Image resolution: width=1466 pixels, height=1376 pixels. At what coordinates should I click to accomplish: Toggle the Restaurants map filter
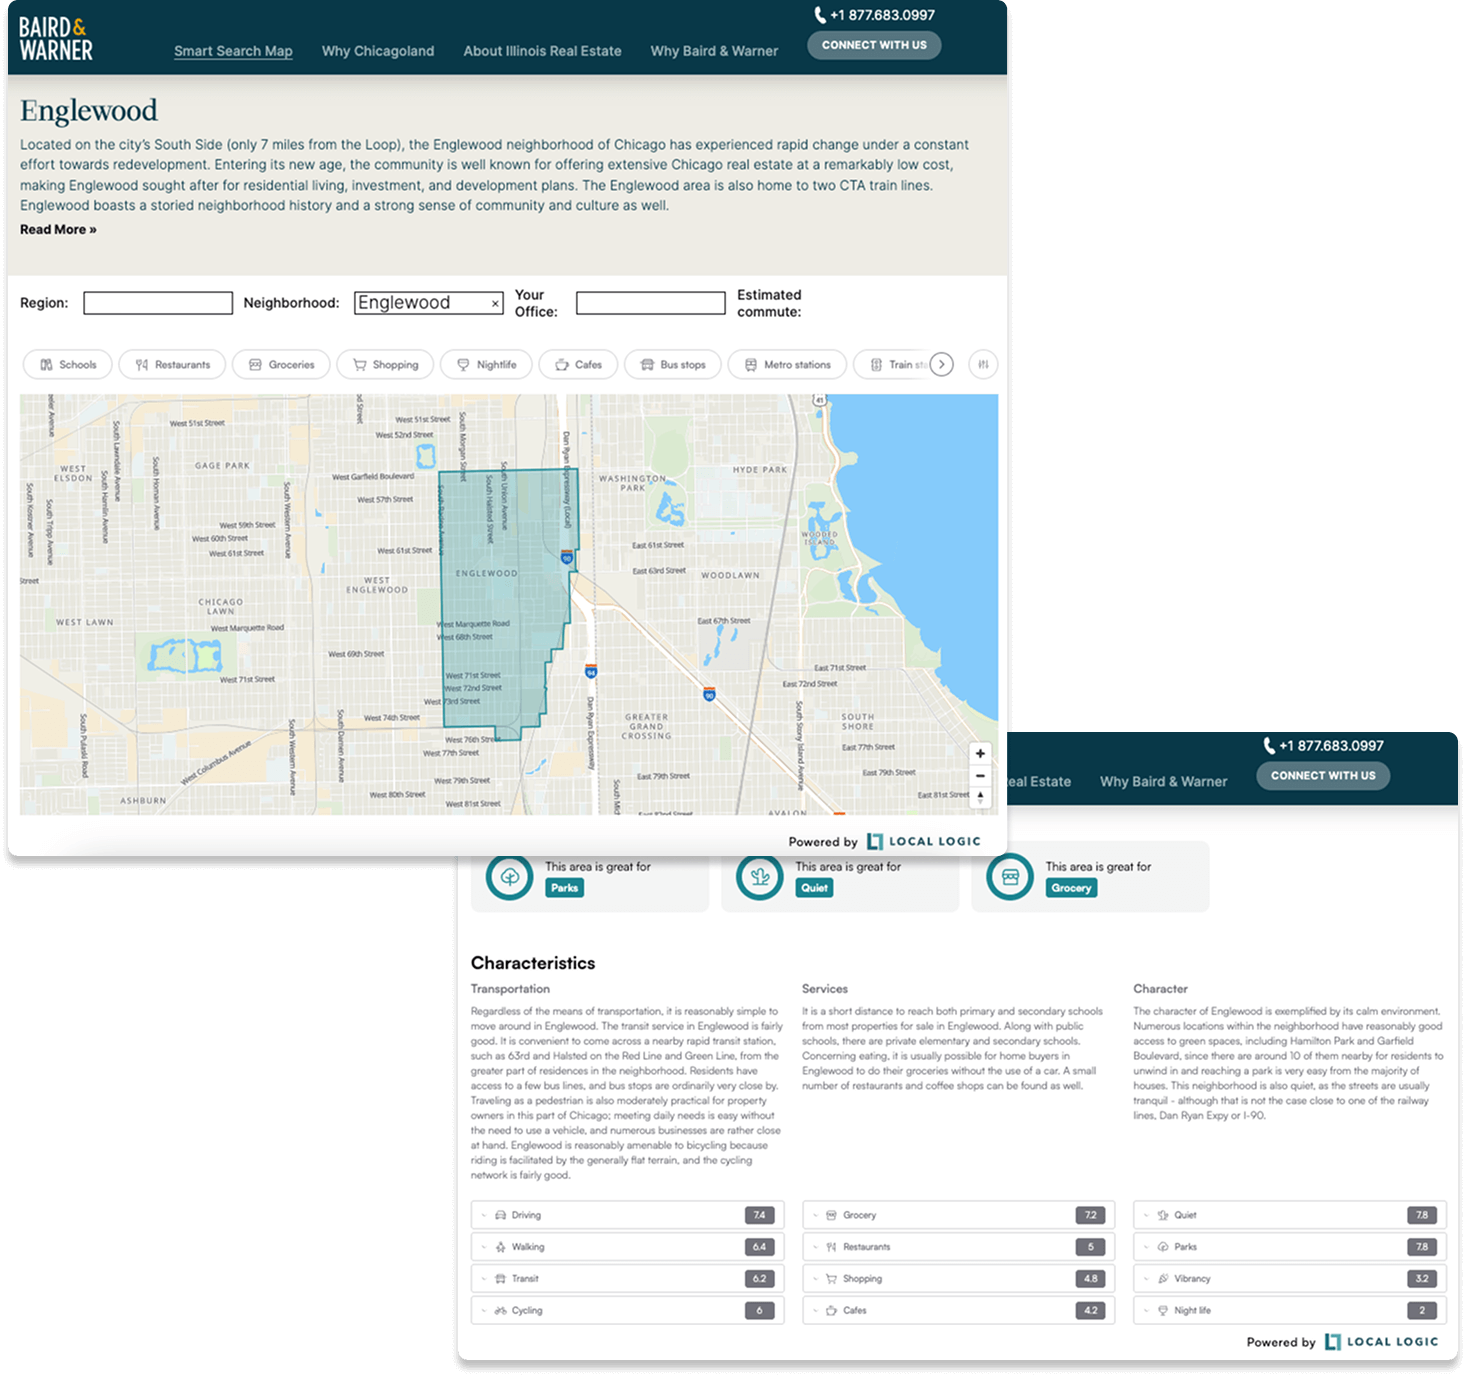point(173,365)
